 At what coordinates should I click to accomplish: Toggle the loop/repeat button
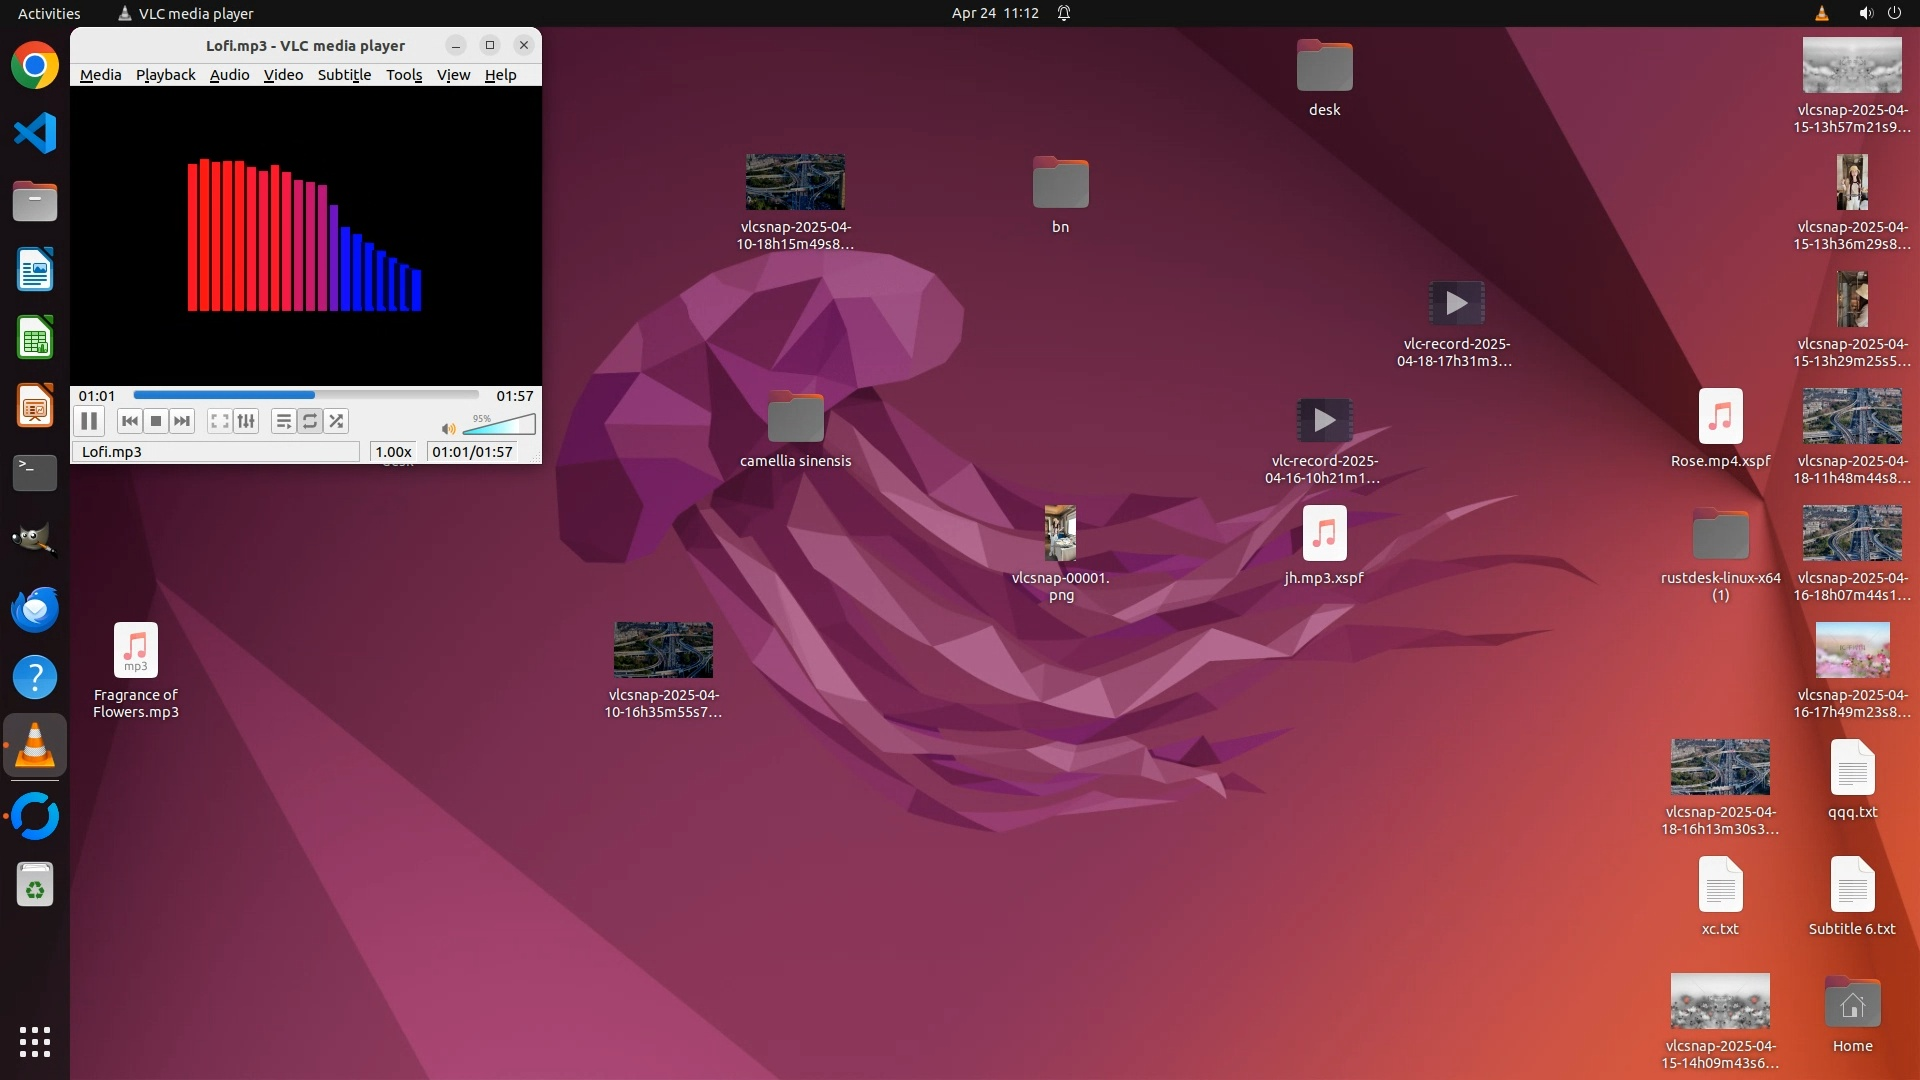pos(310,421)
